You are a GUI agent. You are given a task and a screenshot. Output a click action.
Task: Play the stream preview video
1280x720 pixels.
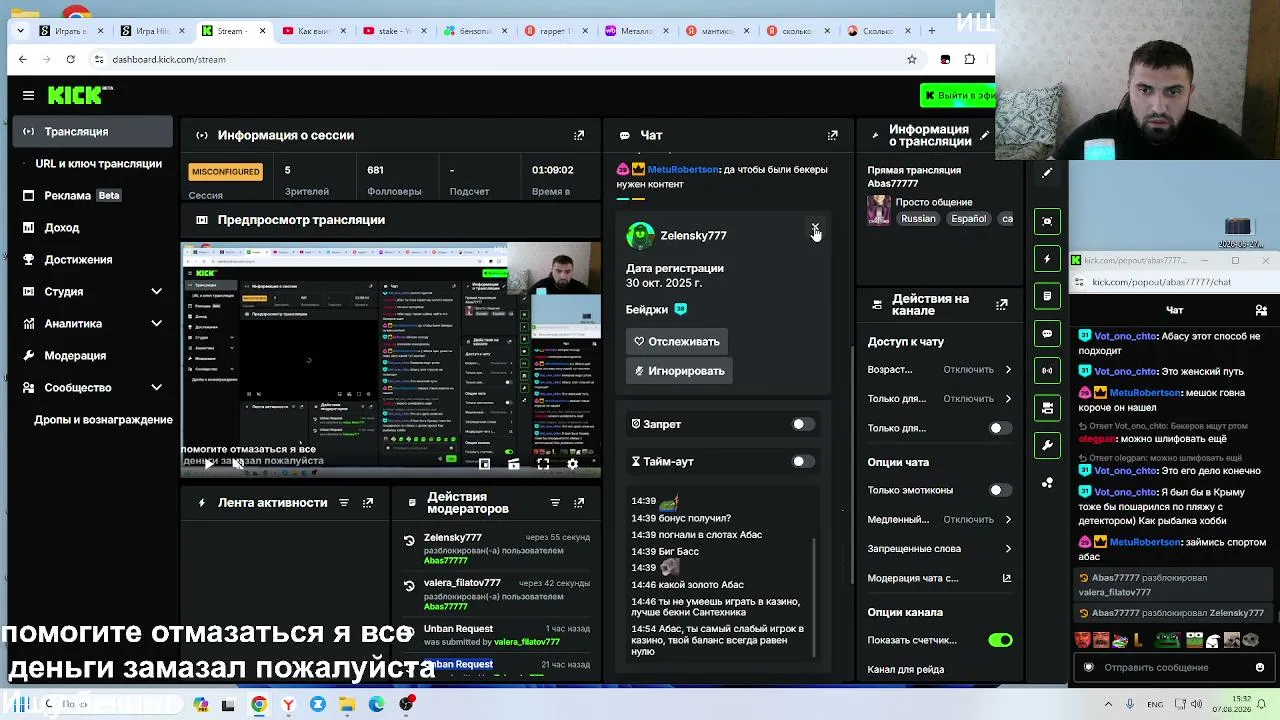coord(209,463)
